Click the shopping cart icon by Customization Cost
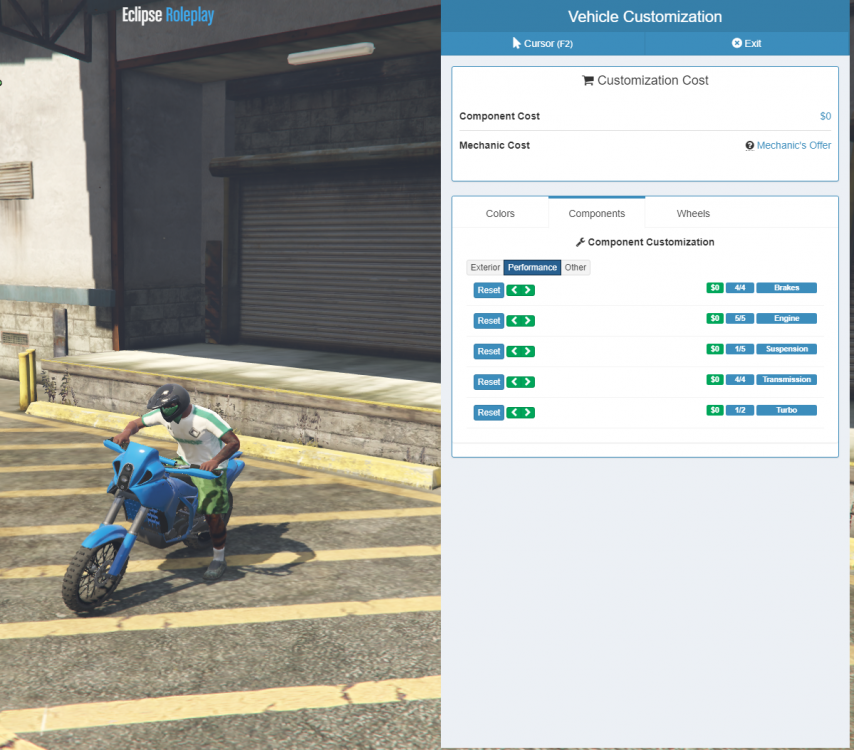Image resolution: width=854 pixels, height=750 pixels. (x=588, y=81)
